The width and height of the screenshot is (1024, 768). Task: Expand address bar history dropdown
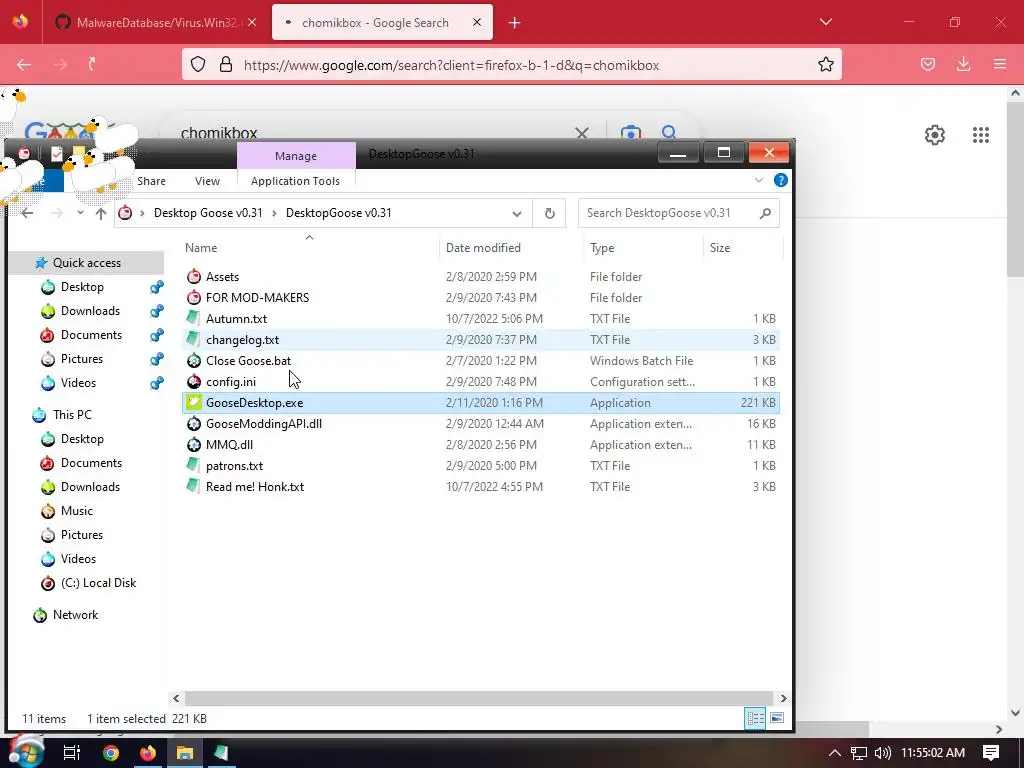pyautogui.click(x=517, y=214)
